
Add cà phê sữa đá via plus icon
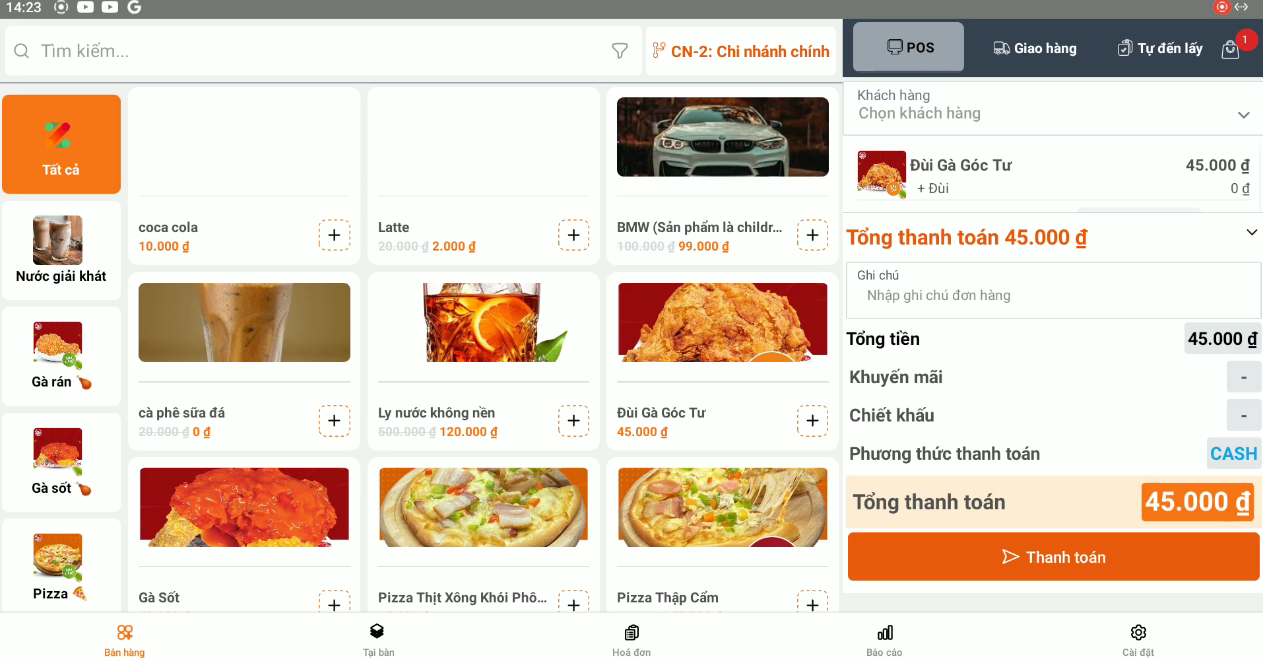click(334, 421)
